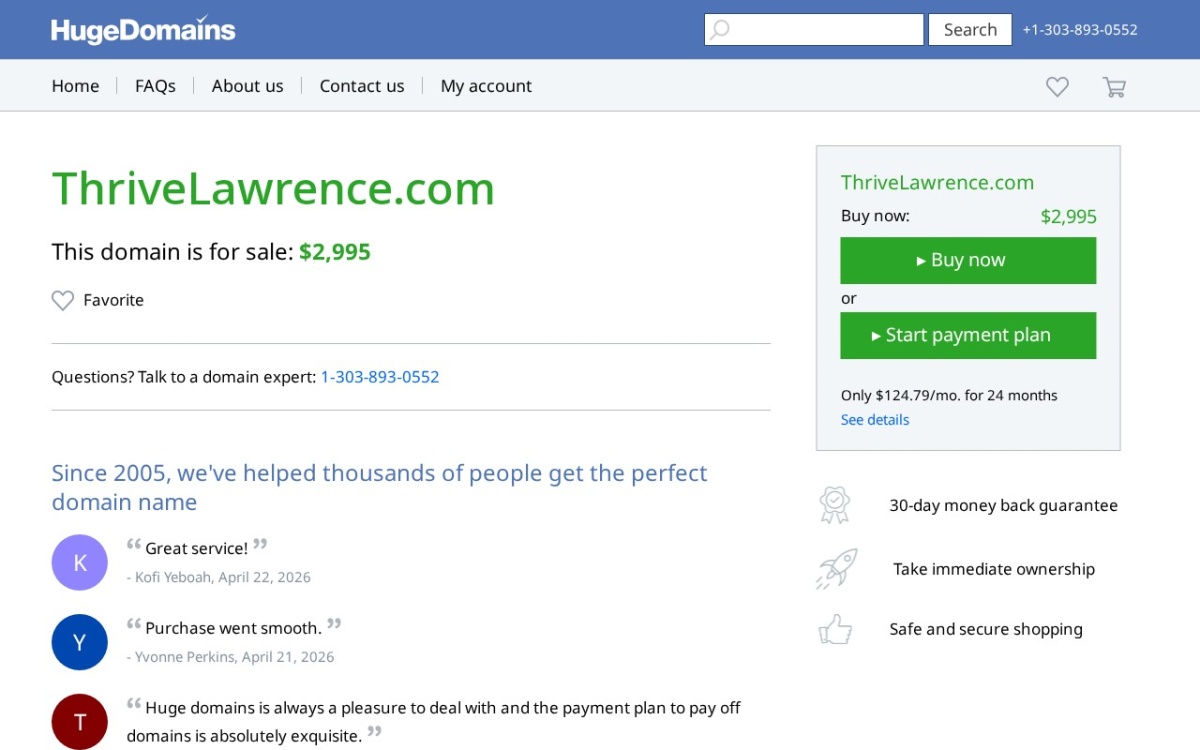
Task: Click the HugeDomains logo
Action: (143, 29)
